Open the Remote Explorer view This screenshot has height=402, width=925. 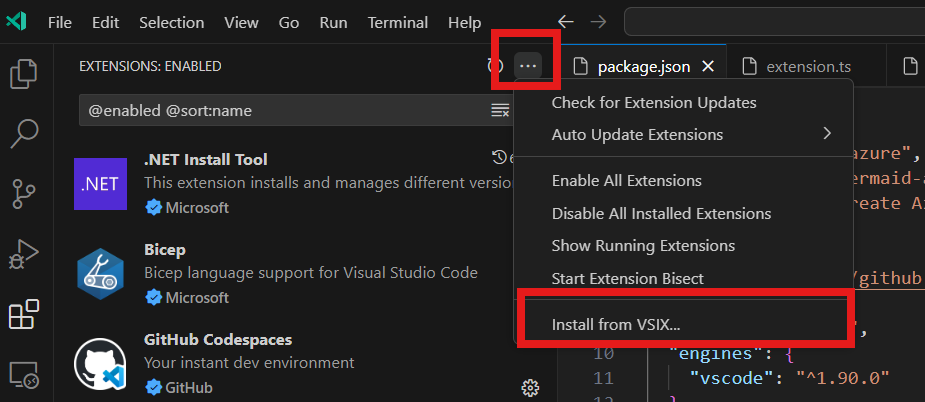point(24,375)
